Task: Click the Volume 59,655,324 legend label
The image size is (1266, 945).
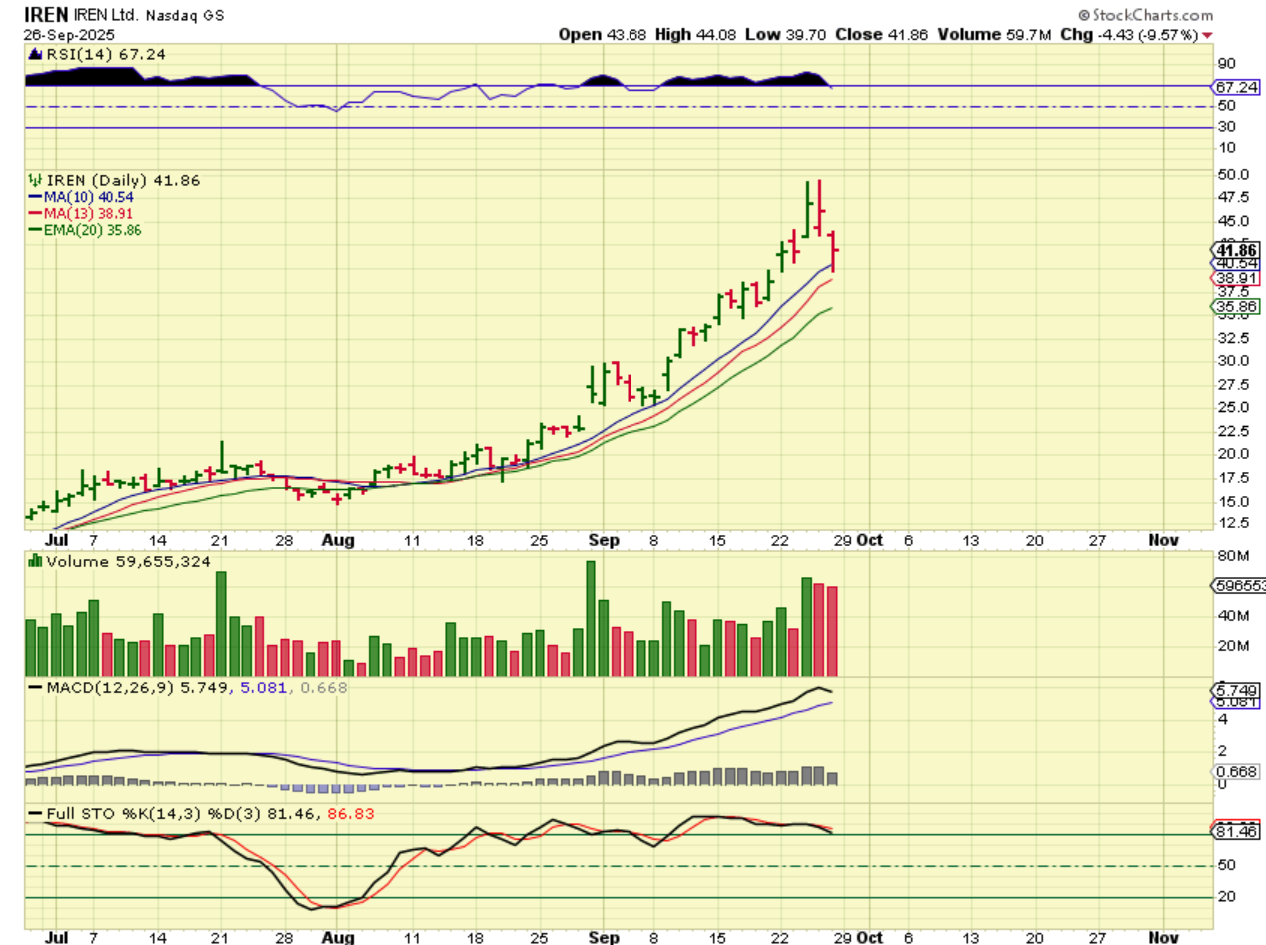Action: pyautogui.click(x=128, y=561)
